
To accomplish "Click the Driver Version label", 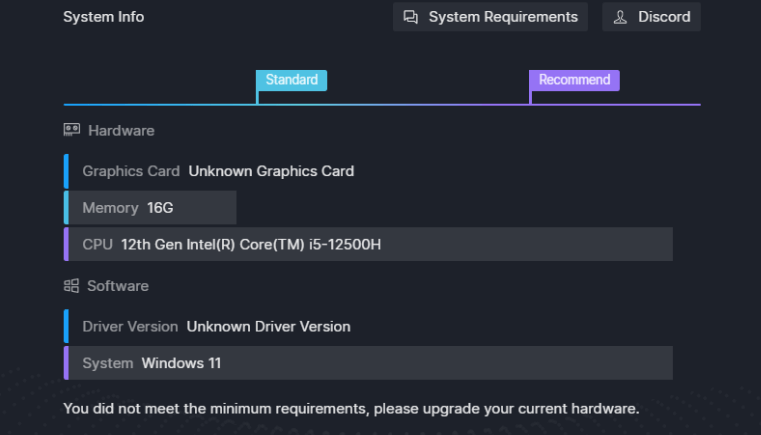I will 130,327.
